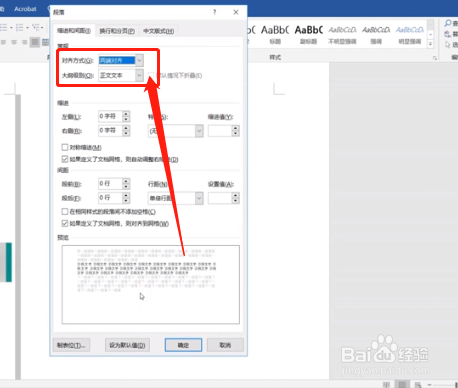Click the 段后 spacing after field

pos(110,198)
